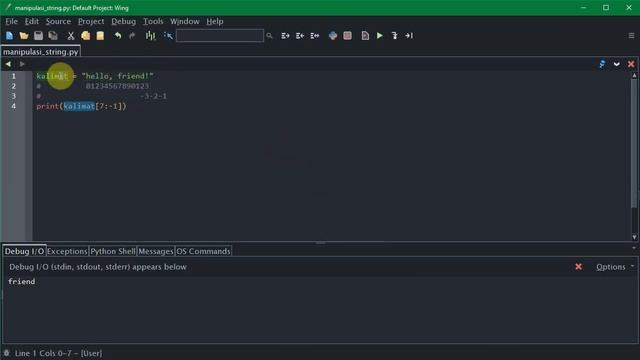Indent the selected lines
Screen dimensions: 640x360
pyautogui.click(x=285, y=36)
